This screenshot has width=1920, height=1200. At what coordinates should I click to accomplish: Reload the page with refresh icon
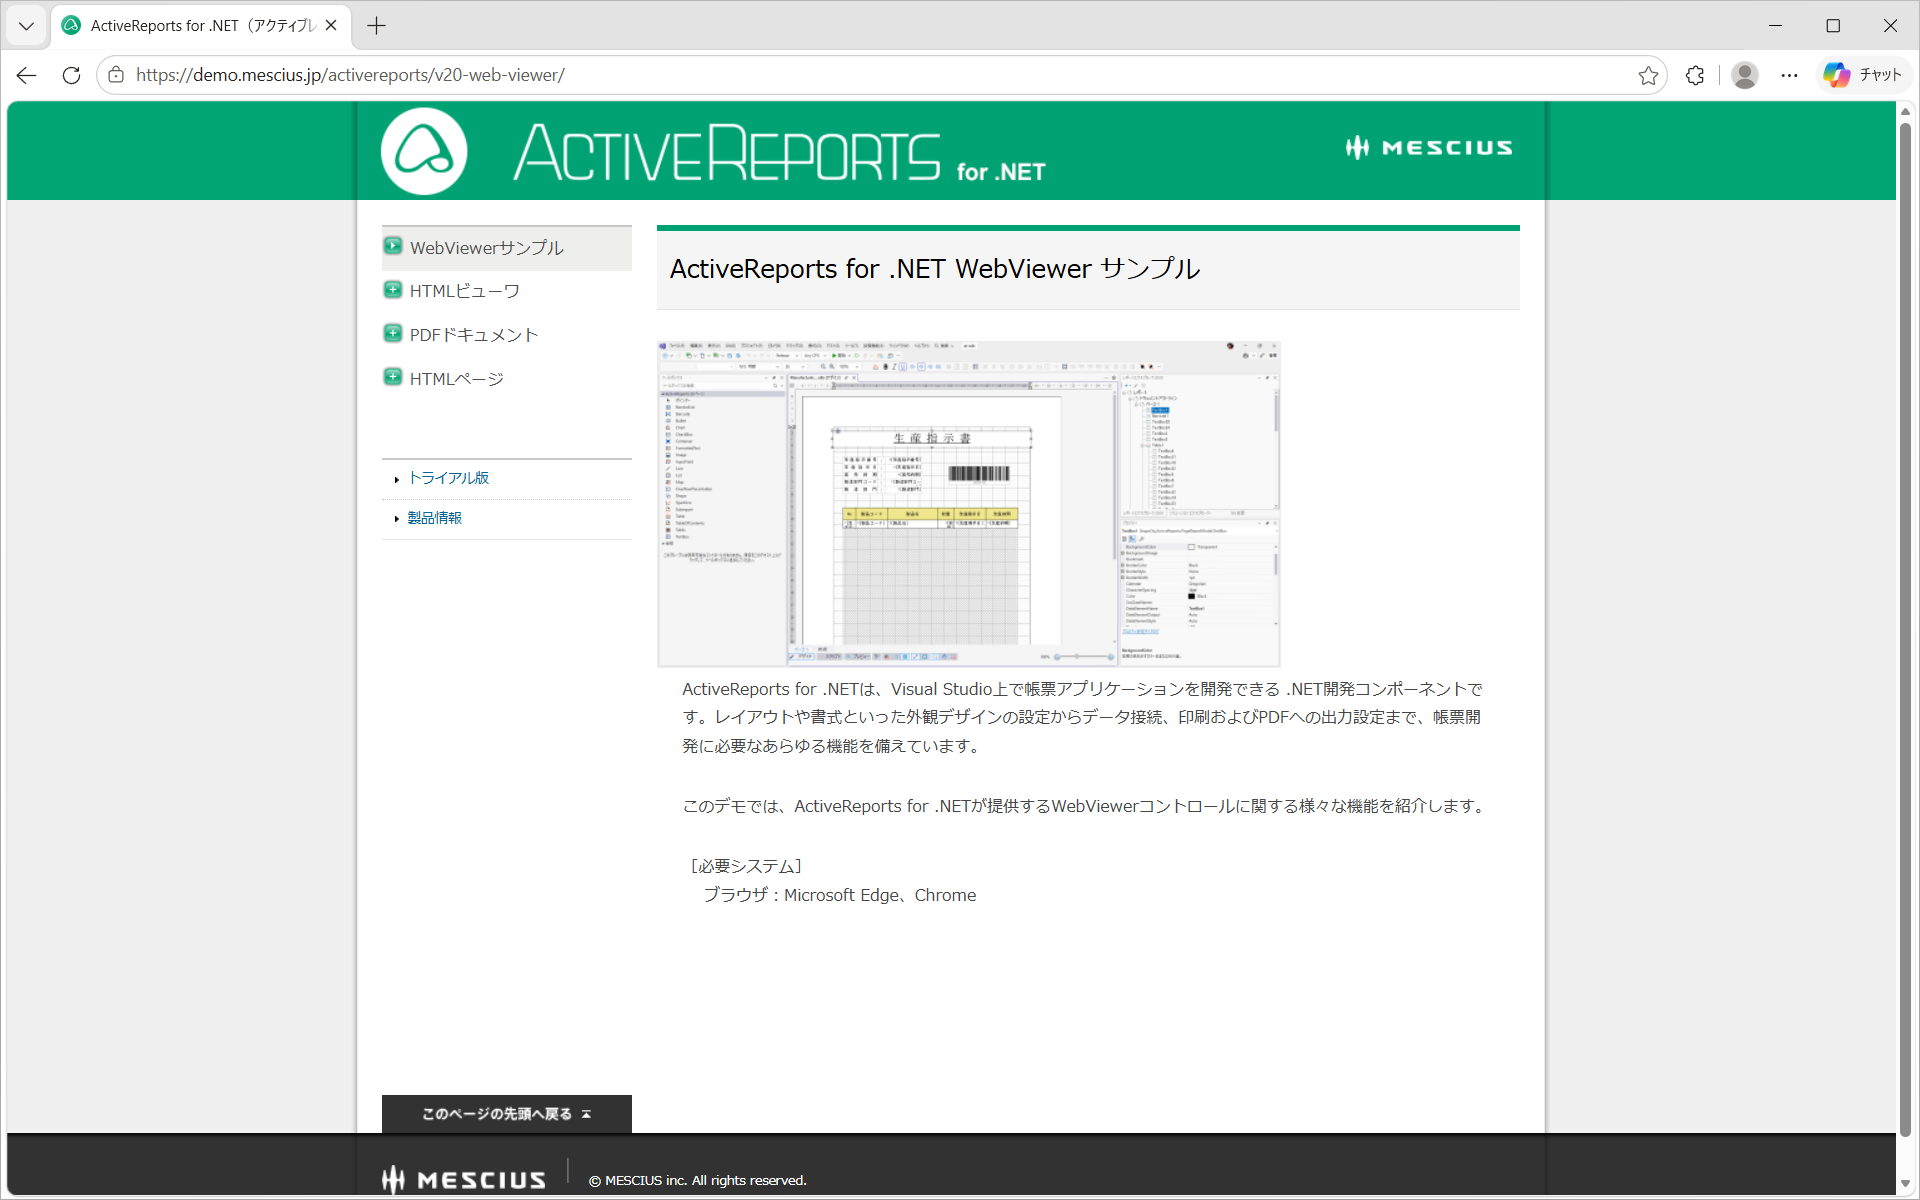point(71,75)
